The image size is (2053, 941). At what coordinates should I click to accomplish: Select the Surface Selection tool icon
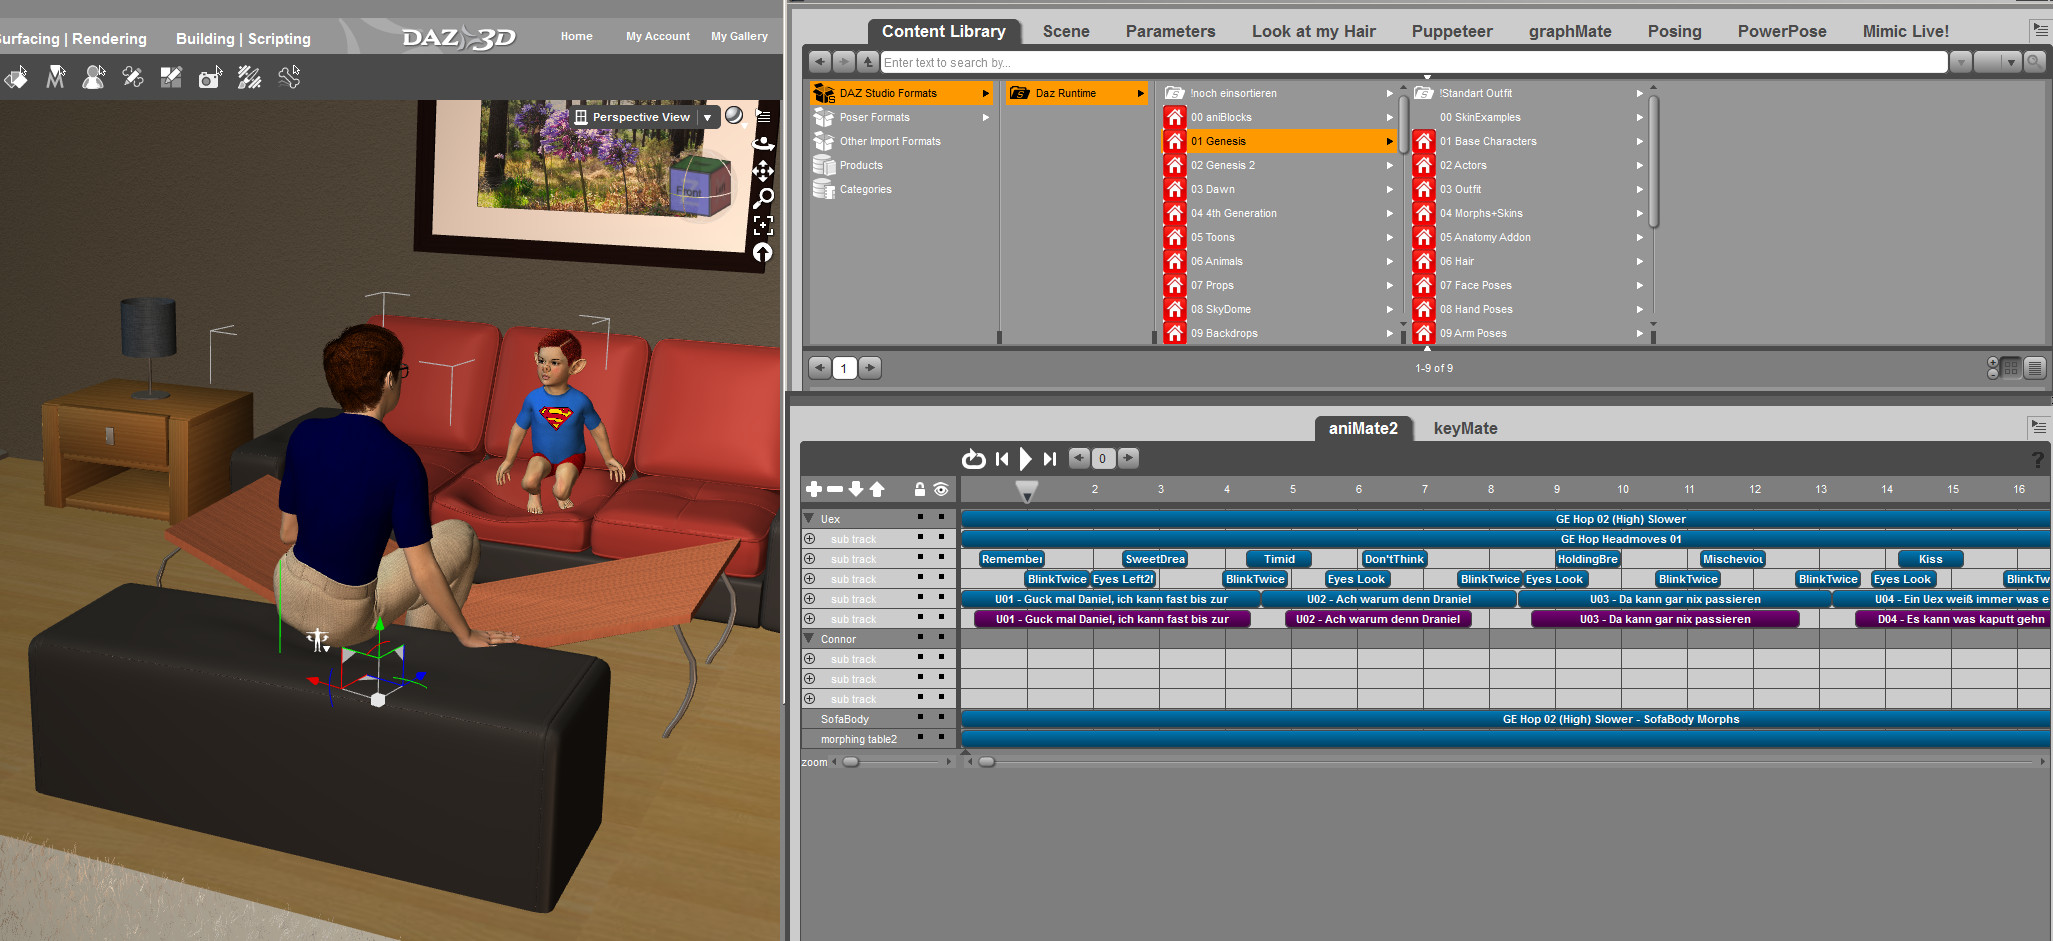(x=16, y=77)
